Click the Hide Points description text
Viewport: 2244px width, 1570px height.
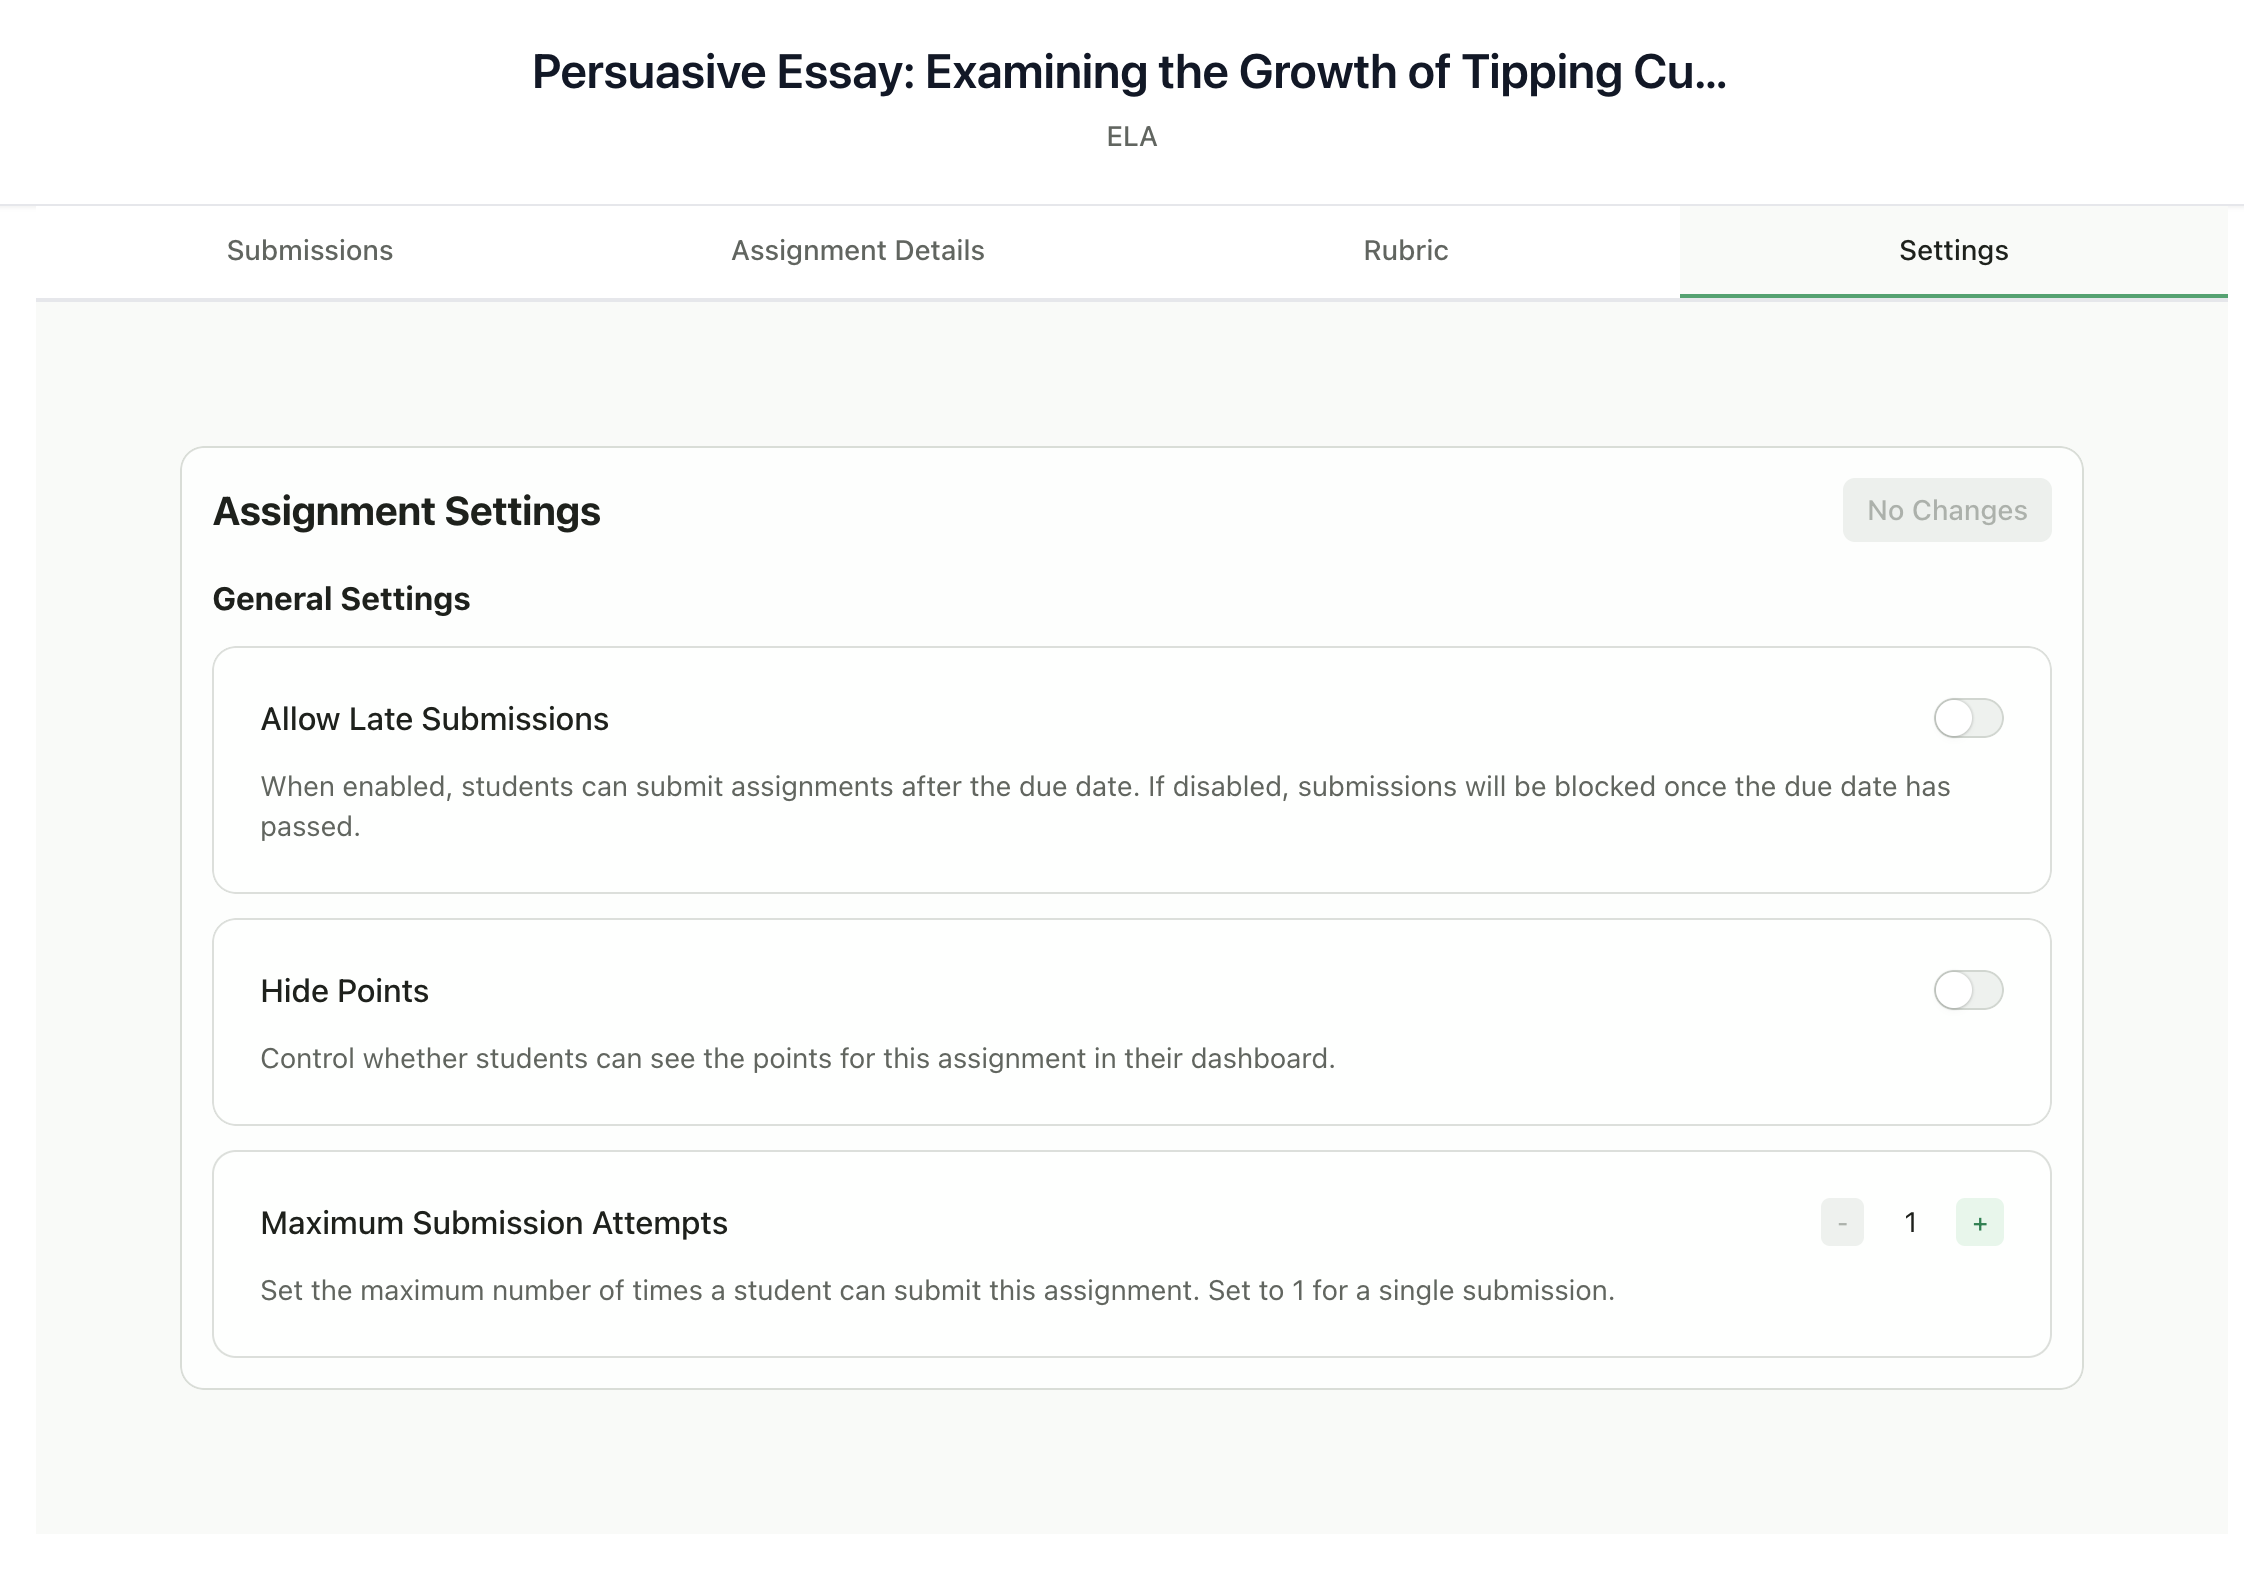click(798, 1058)
